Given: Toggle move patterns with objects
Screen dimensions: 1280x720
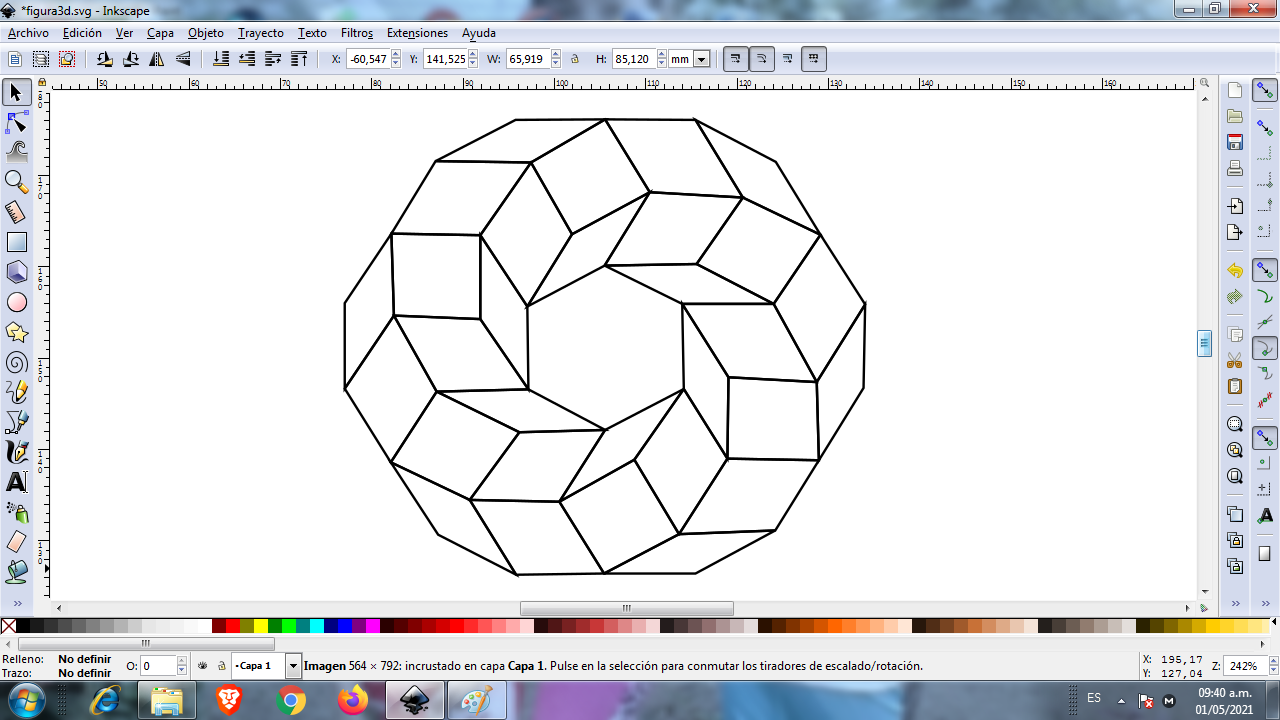Looking at the screenshot, I should point(814,59).
